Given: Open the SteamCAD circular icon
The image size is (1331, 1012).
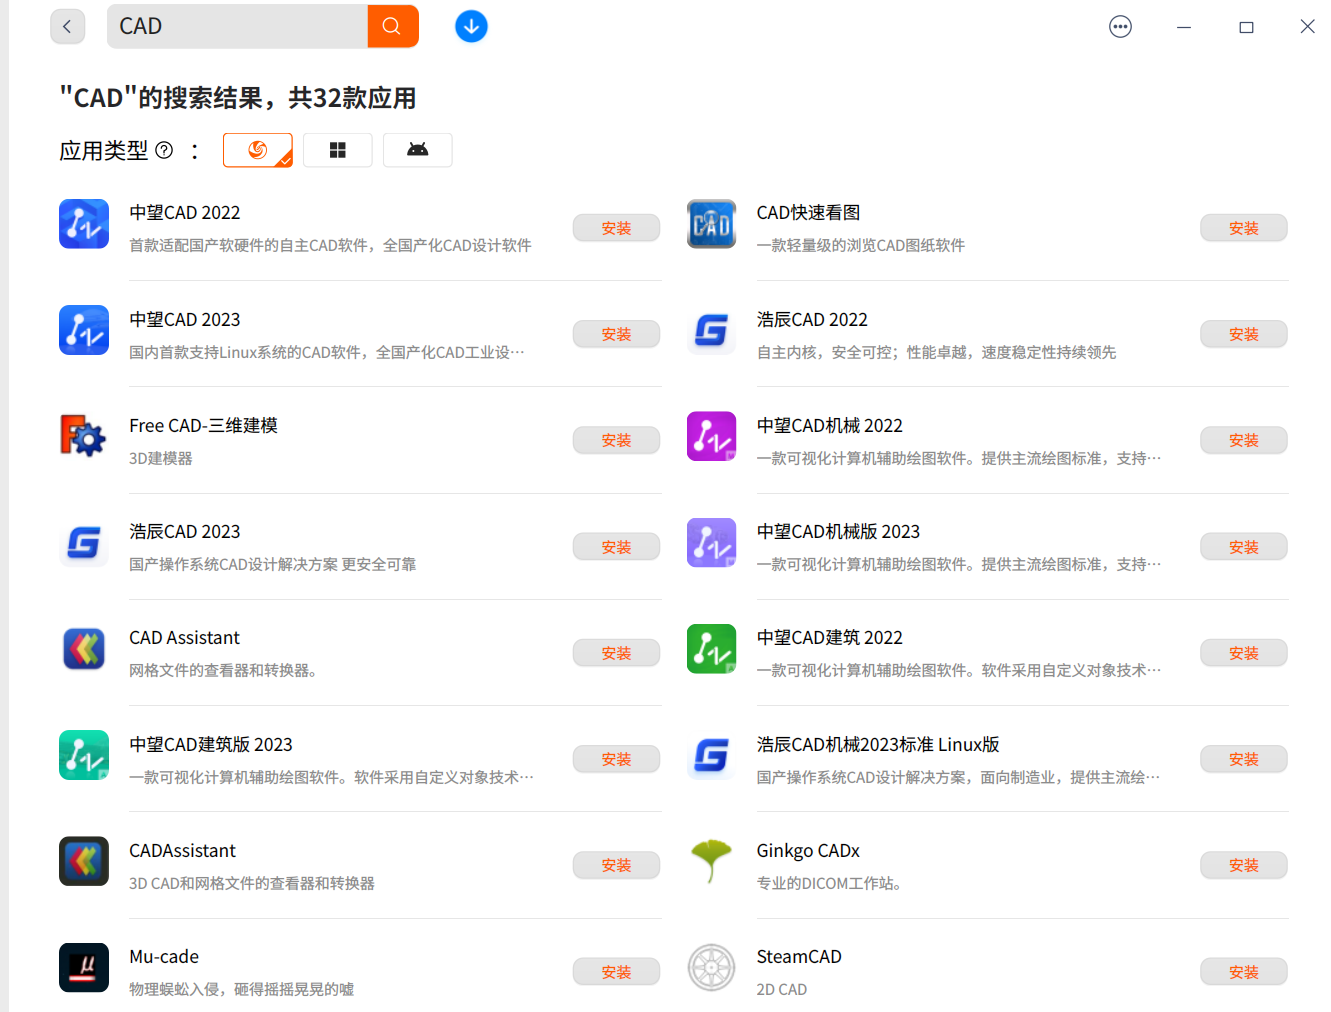Looking at the screenshot, I should [711, 967].
